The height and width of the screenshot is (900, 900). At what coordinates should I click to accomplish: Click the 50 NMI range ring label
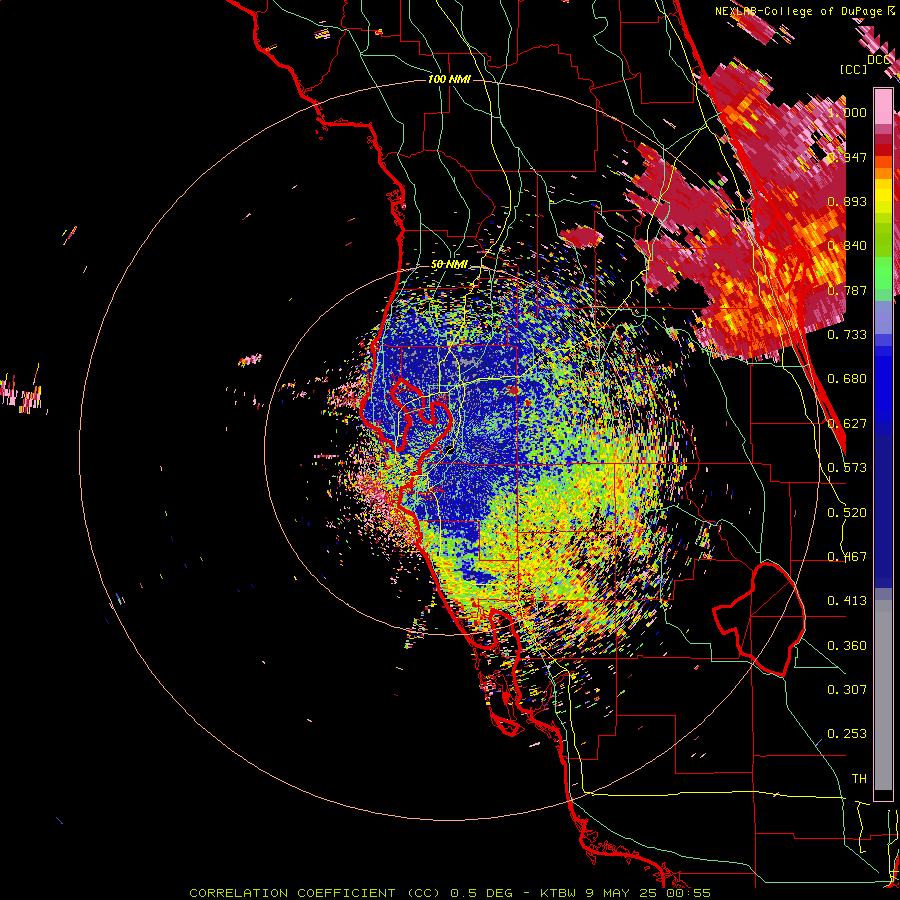point(449,265)
